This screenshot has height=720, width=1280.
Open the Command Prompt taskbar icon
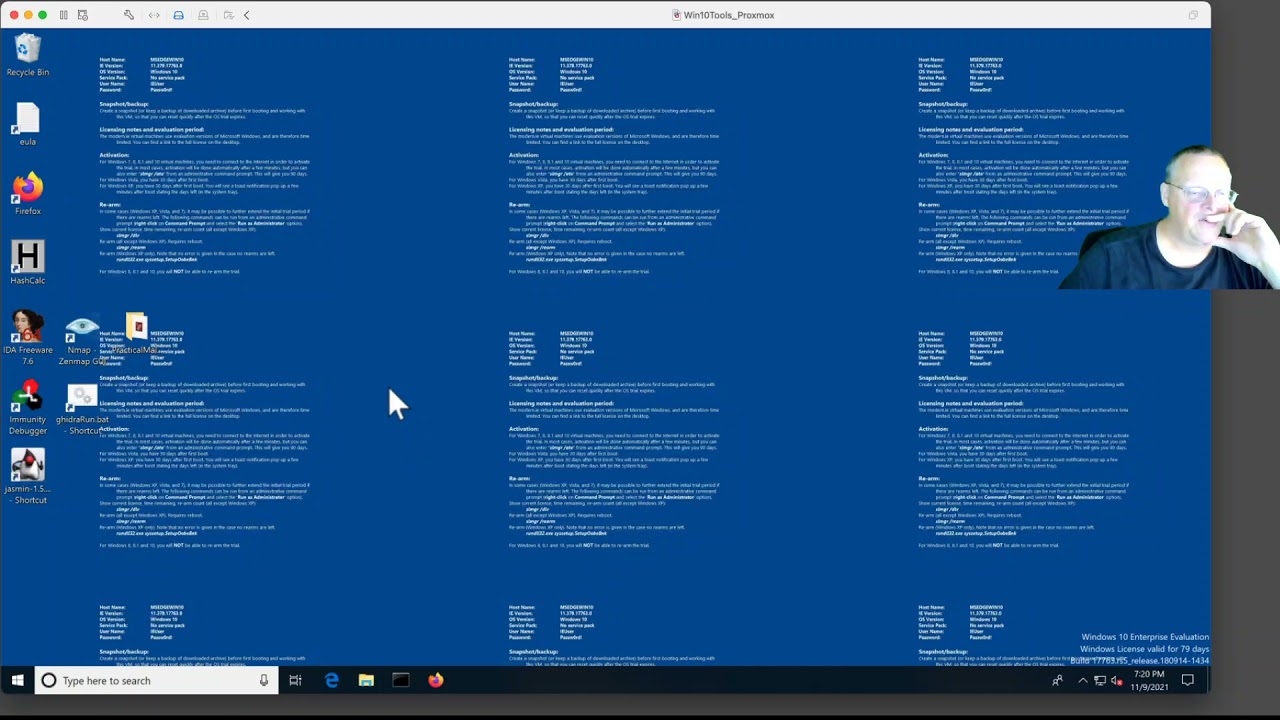click(x=401, y=681)
